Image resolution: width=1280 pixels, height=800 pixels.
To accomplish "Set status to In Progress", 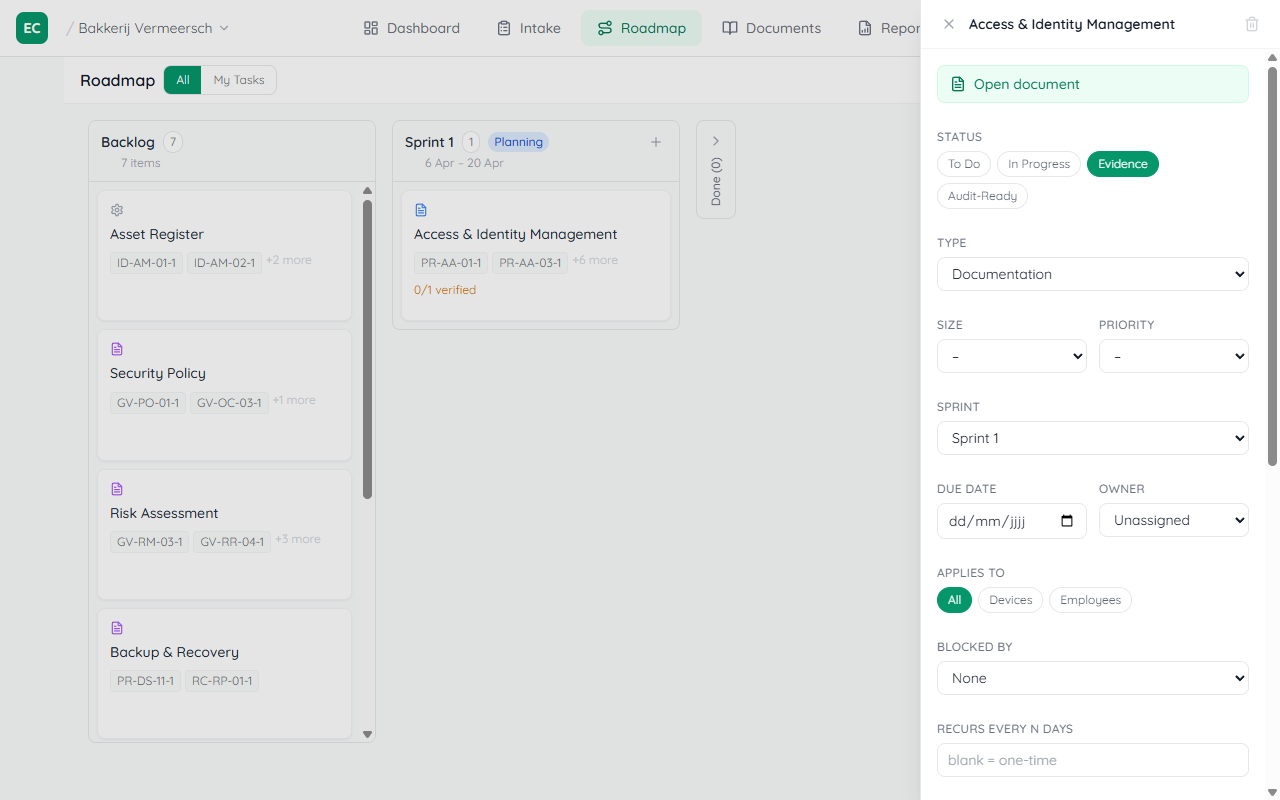I will 1038,164.
